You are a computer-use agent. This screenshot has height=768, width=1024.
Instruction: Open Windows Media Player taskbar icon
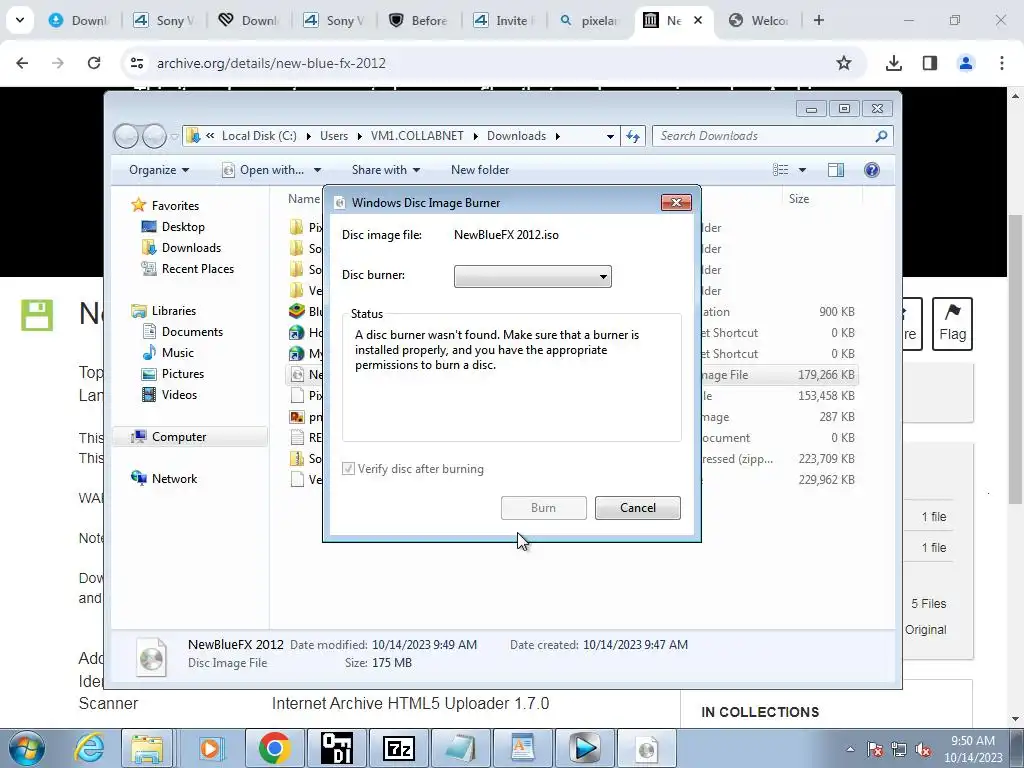(210, 748)
